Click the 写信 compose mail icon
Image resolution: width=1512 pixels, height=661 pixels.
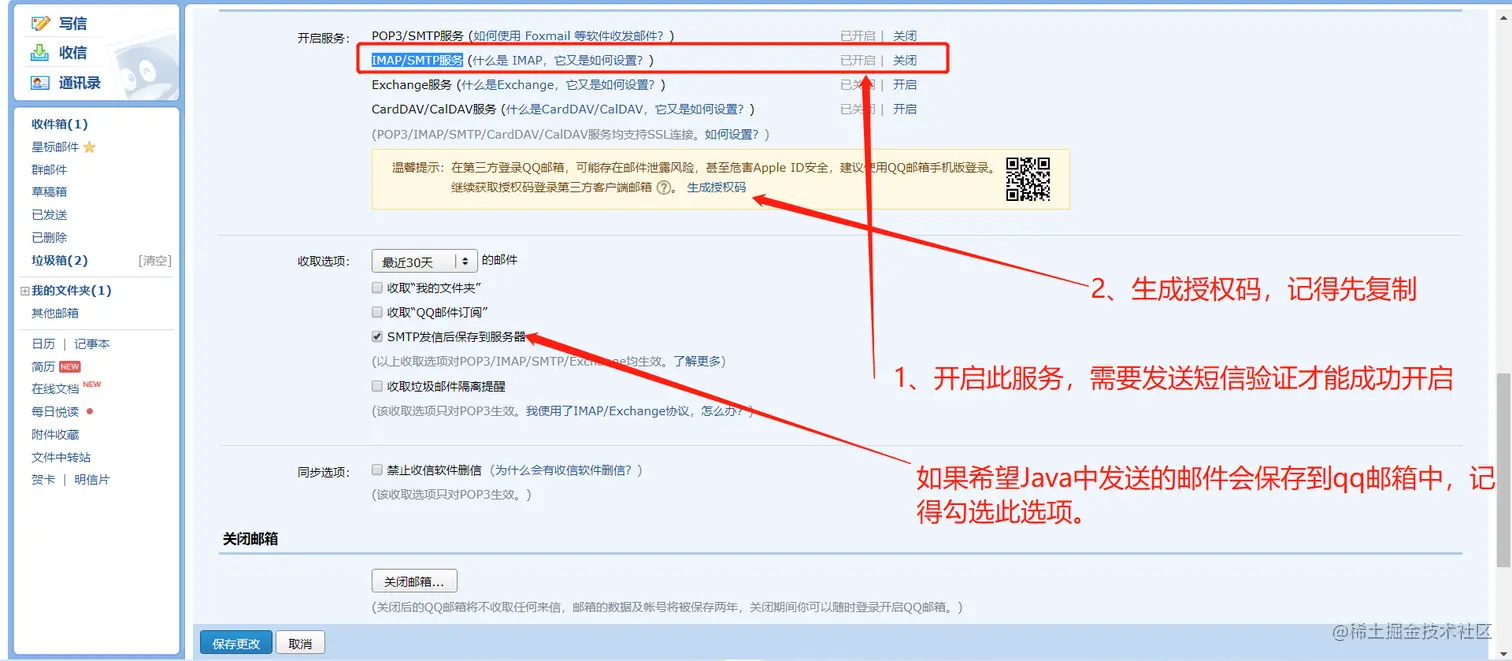coord(40,23)
